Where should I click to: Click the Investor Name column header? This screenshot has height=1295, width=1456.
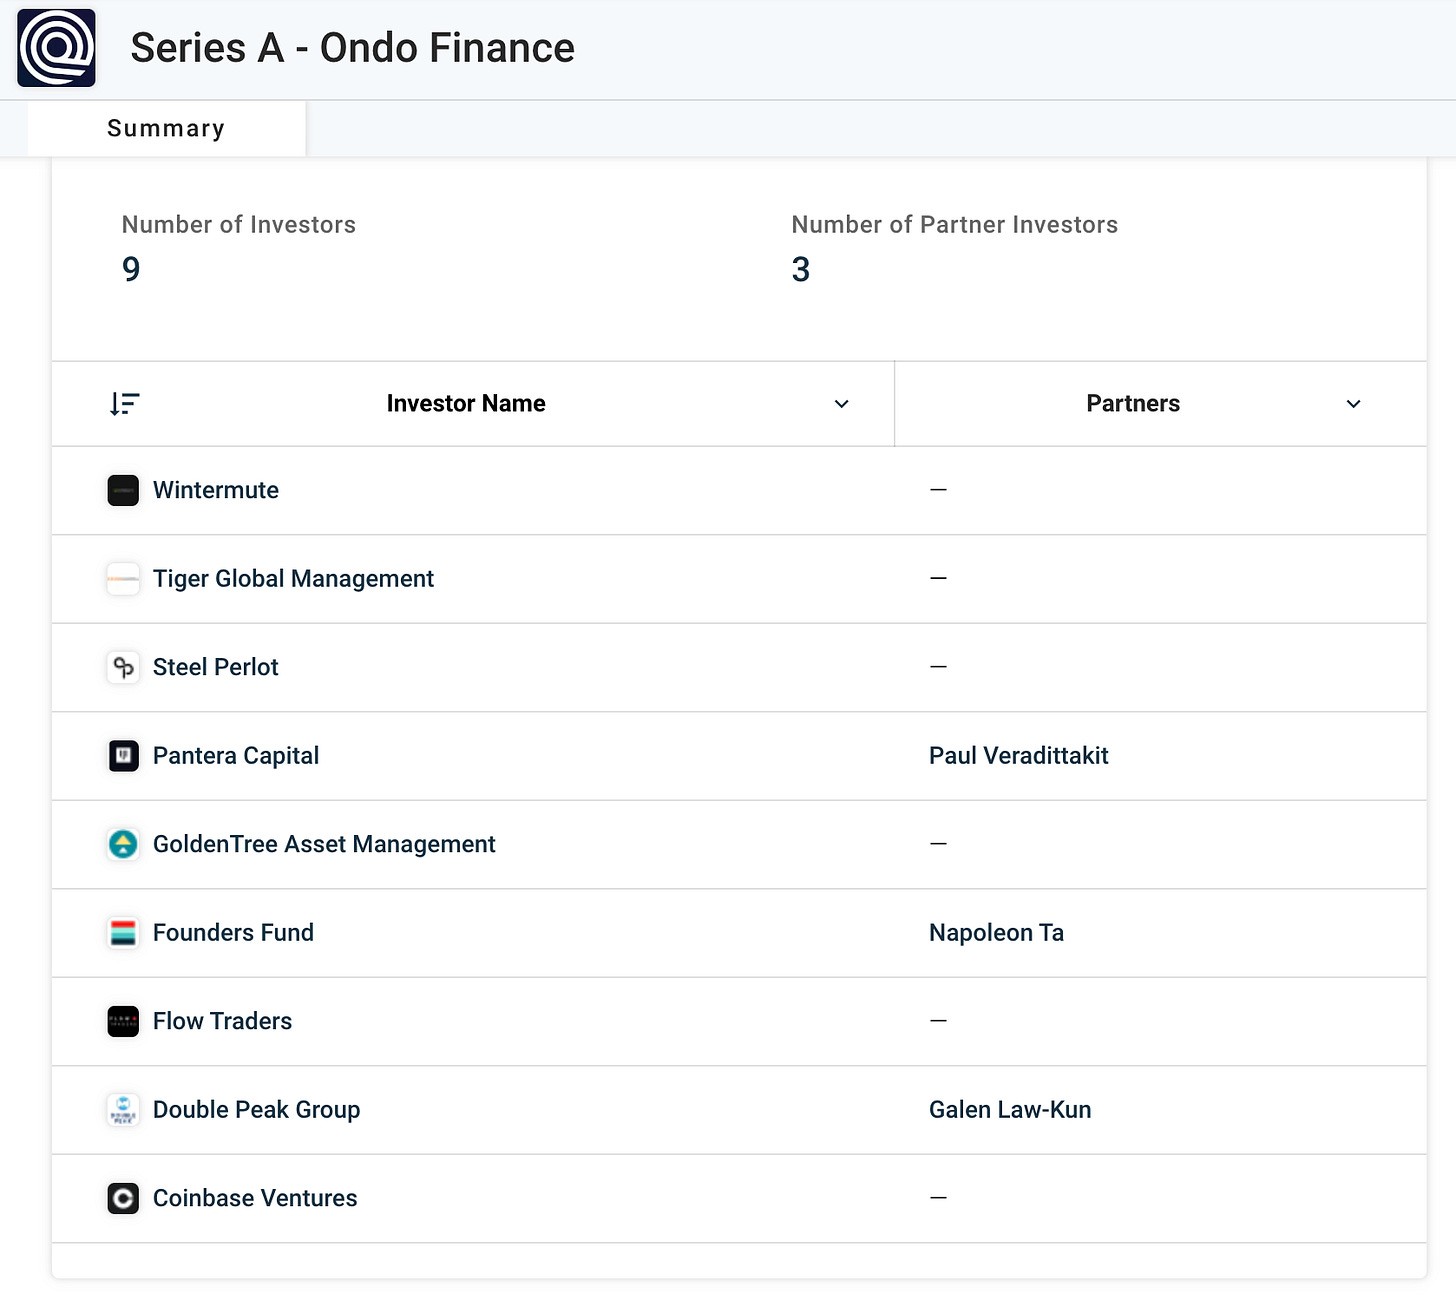pos(466,404)
